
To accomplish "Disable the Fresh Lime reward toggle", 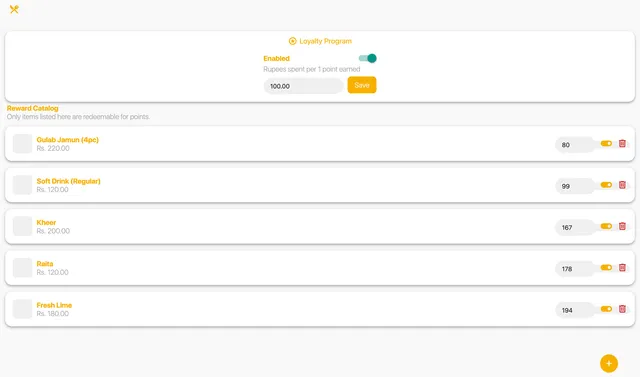I will (606, 309).
